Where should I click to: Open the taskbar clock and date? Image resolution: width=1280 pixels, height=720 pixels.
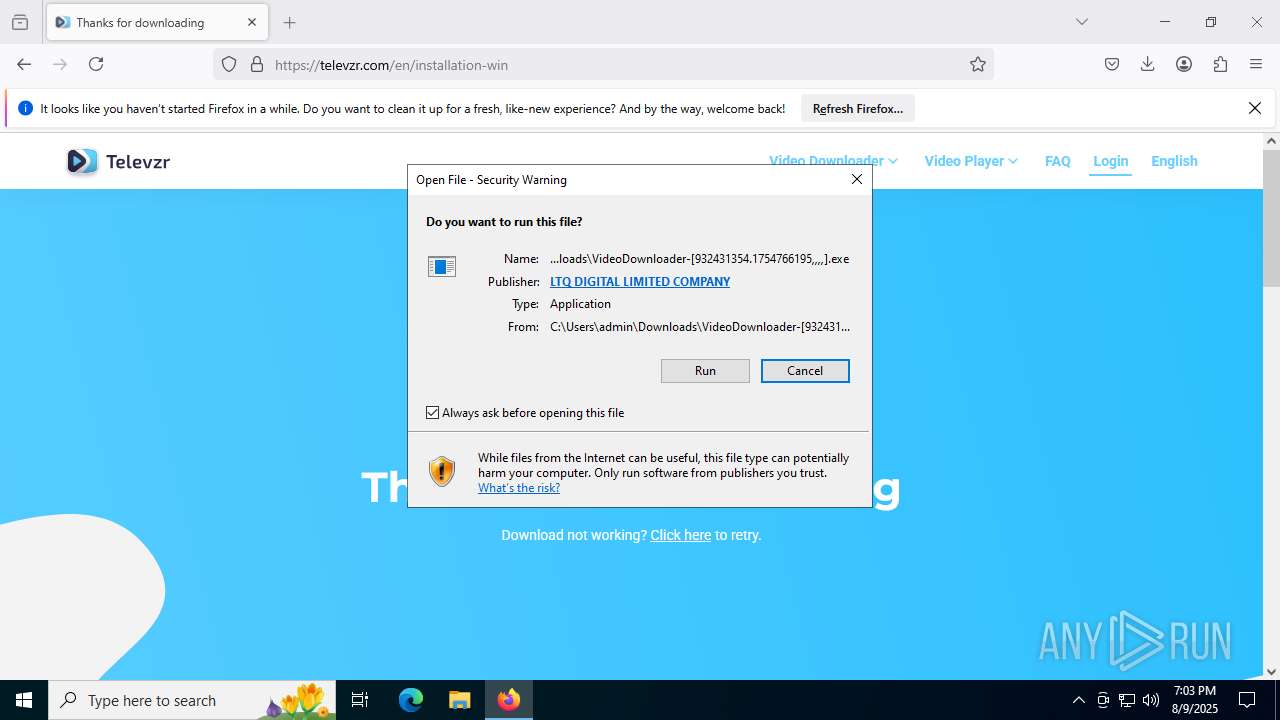coord(1195,700)
